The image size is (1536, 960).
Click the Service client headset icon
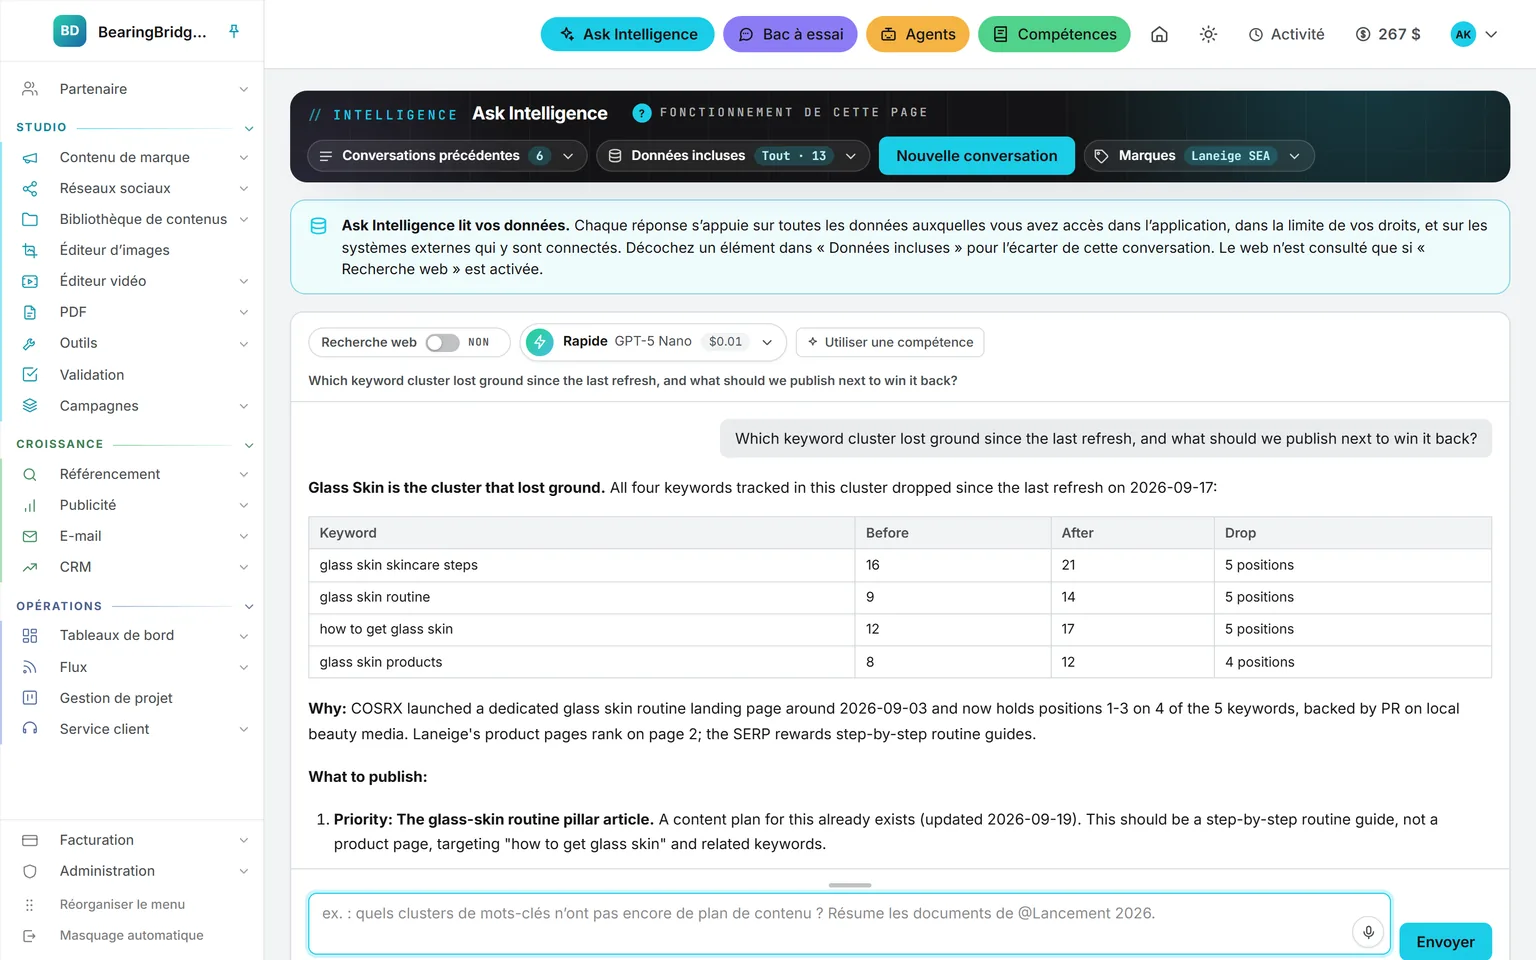30,729
